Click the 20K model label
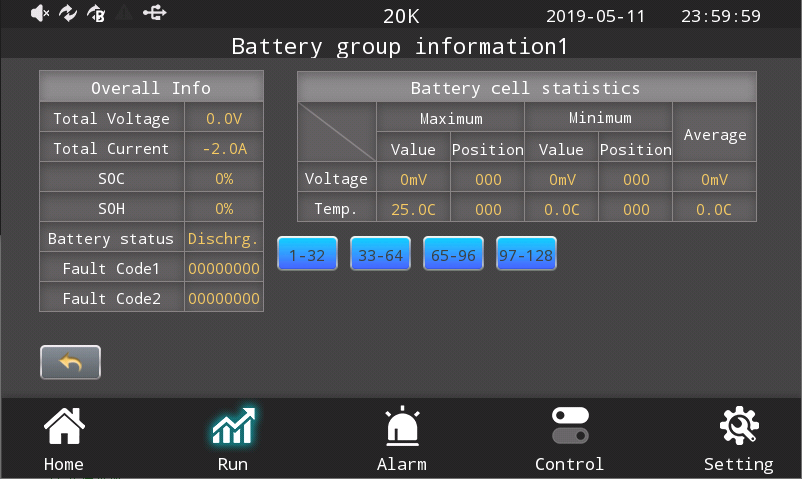 click(401, 16)
